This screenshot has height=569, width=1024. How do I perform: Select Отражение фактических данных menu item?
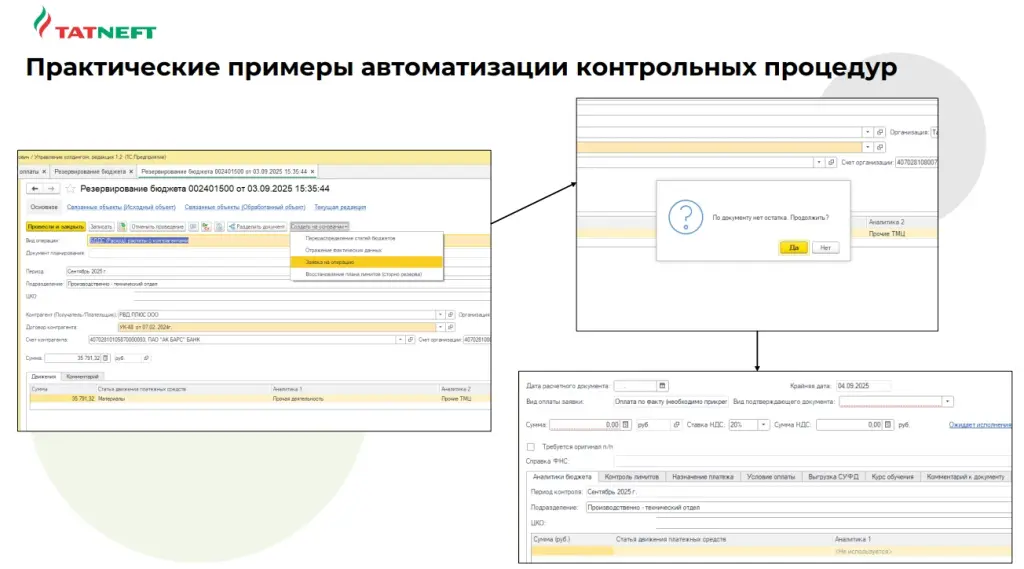point(366,250)
